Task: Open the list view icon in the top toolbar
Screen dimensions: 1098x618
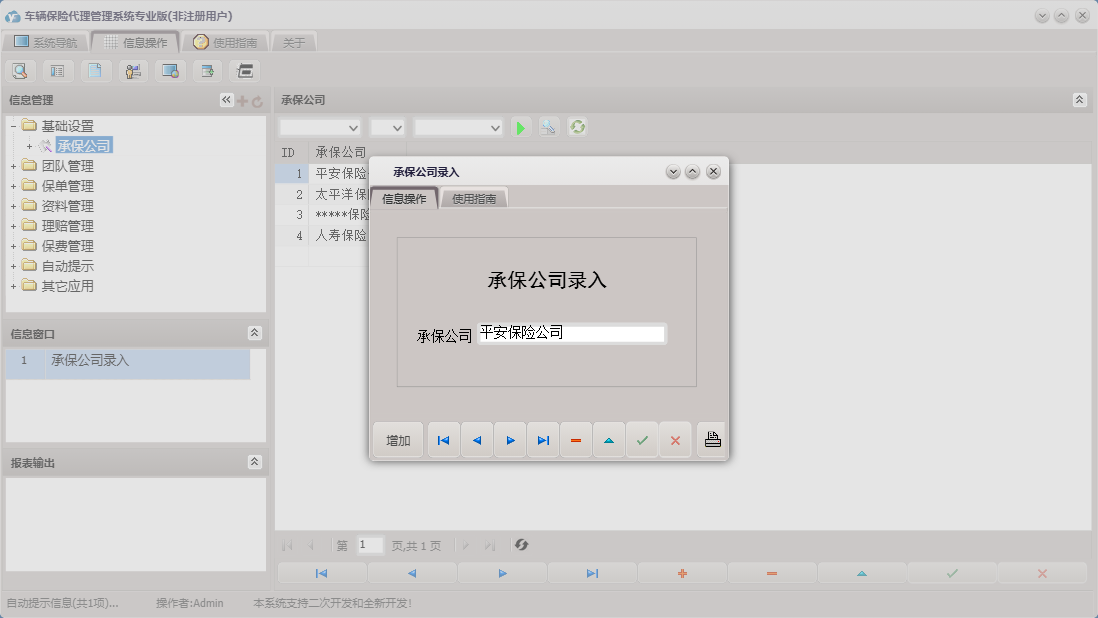Action: click(x=57, y=71)
